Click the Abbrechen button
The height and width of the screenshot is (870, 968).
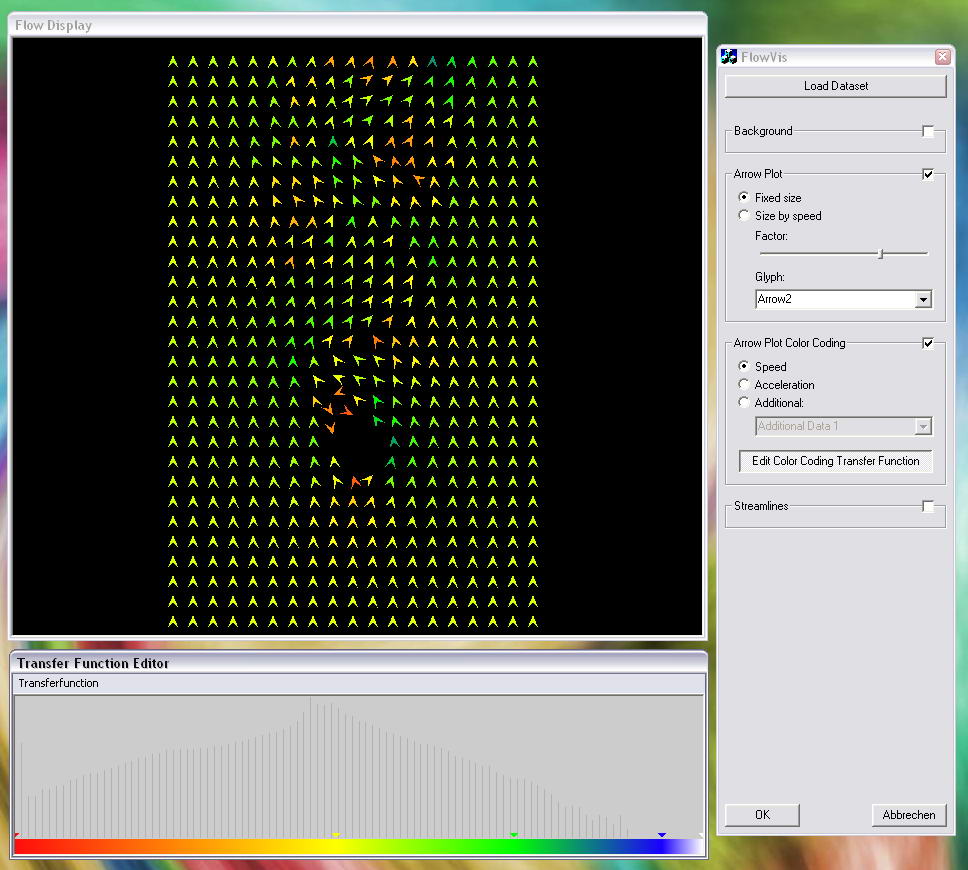909,815
